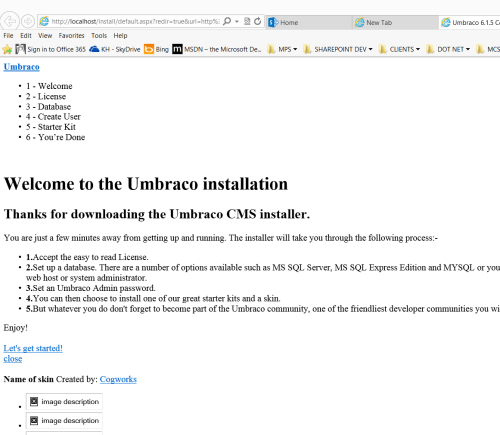Open the Cogworks link
500x435 pixels.
click(118, 379)
